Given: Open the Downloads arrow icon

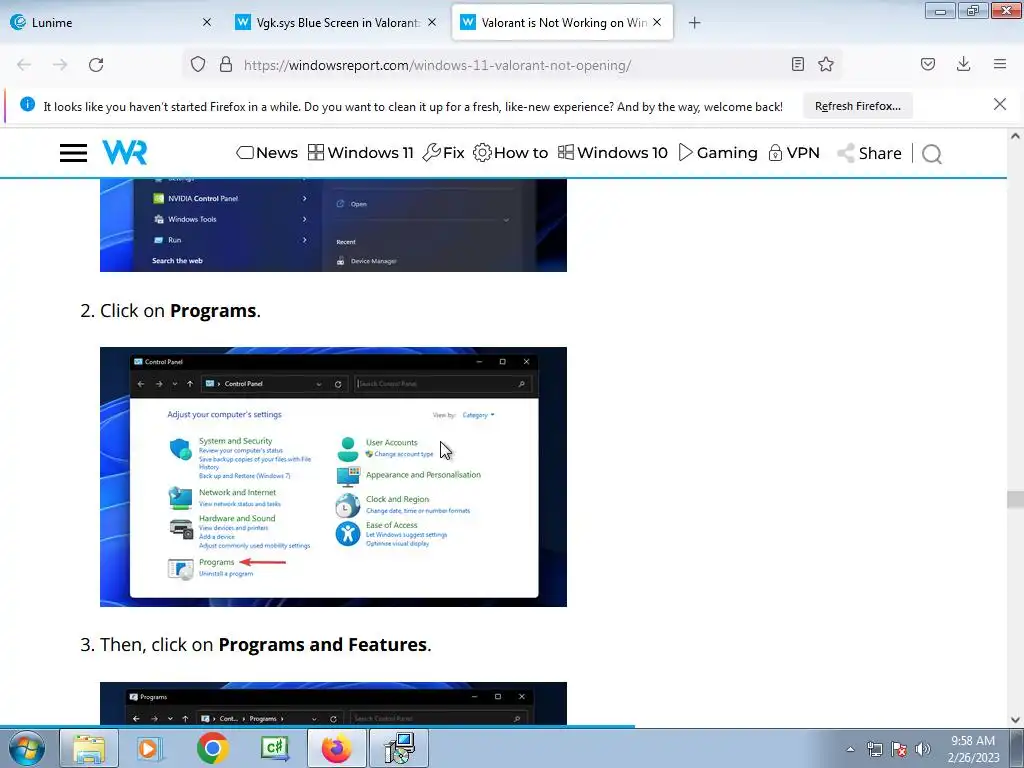Looking at the screenshot, I should click(x=963, y=64).
